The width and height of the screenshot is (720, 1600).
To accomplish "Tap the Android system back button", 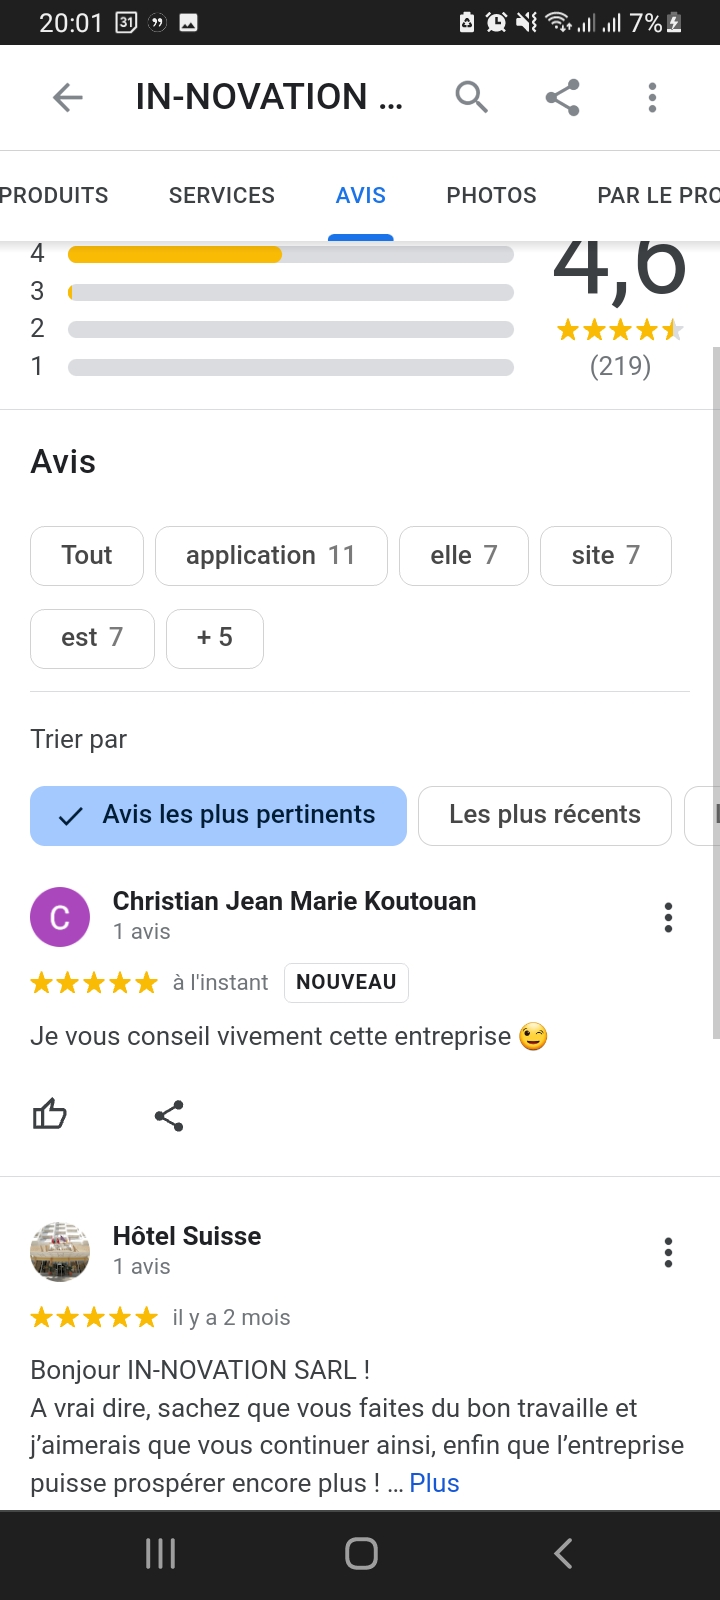I will 563,1553.
